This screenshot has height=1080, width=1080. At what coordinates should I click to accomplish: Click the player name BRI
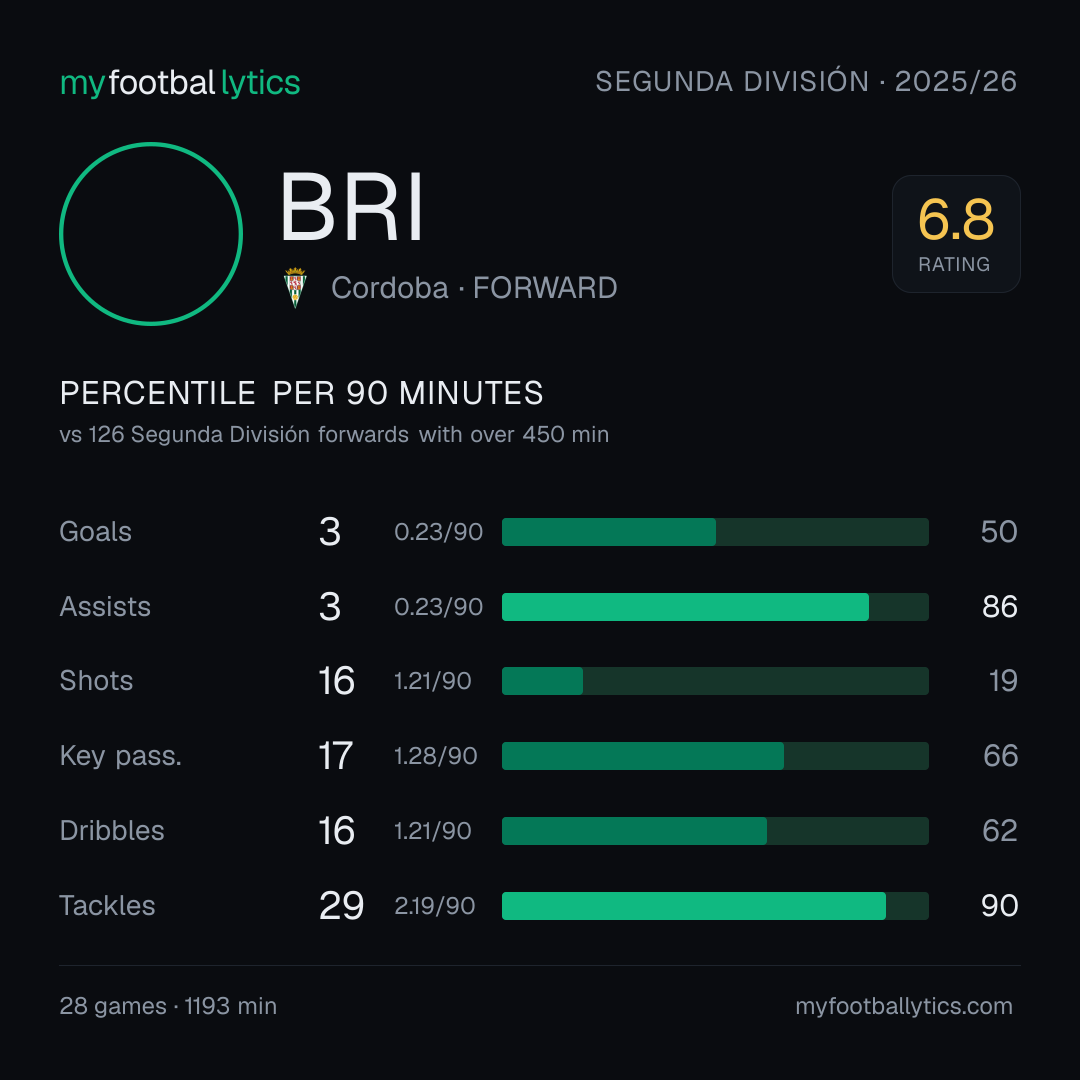coord(351,207)
